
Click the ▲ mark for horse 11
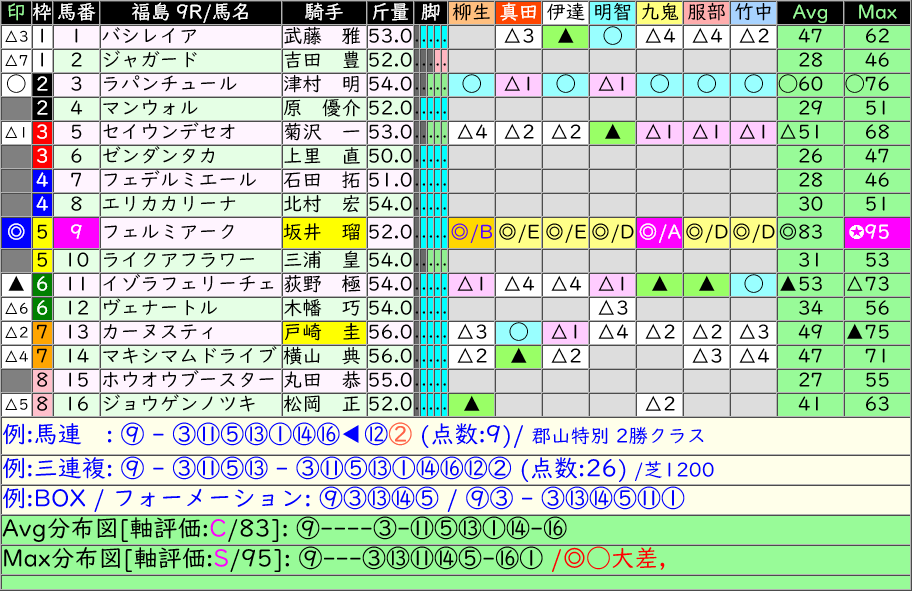coord(16,284)
